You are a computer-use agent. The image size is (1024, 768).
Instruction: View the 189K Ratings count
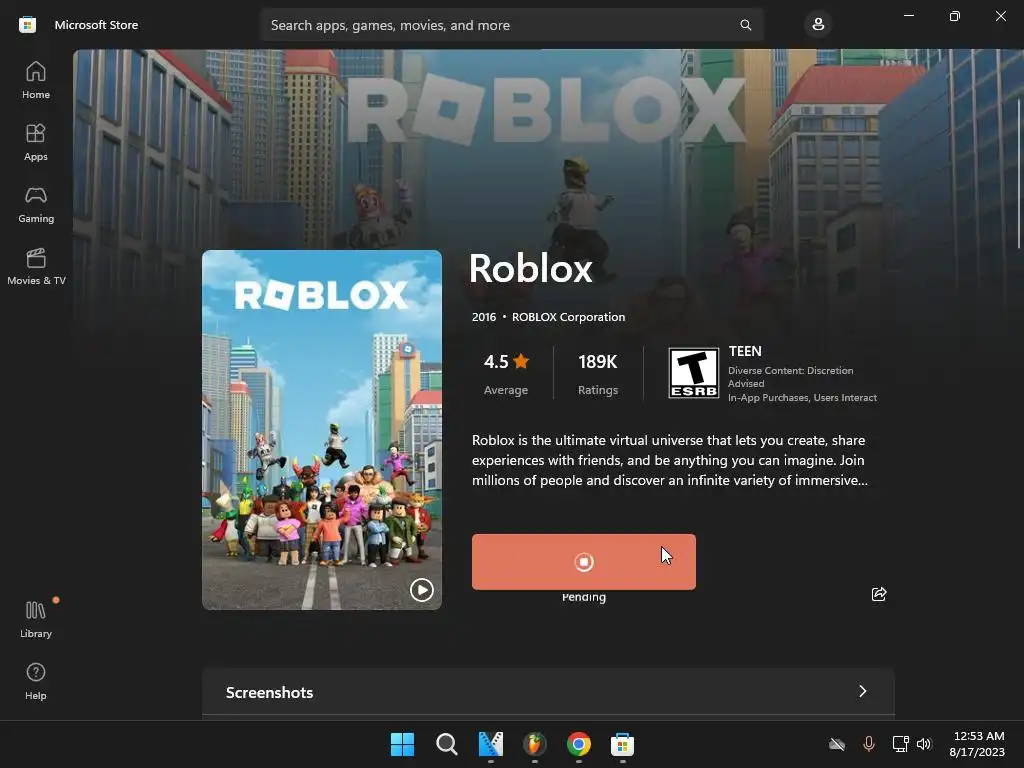[x=598, y=374]
